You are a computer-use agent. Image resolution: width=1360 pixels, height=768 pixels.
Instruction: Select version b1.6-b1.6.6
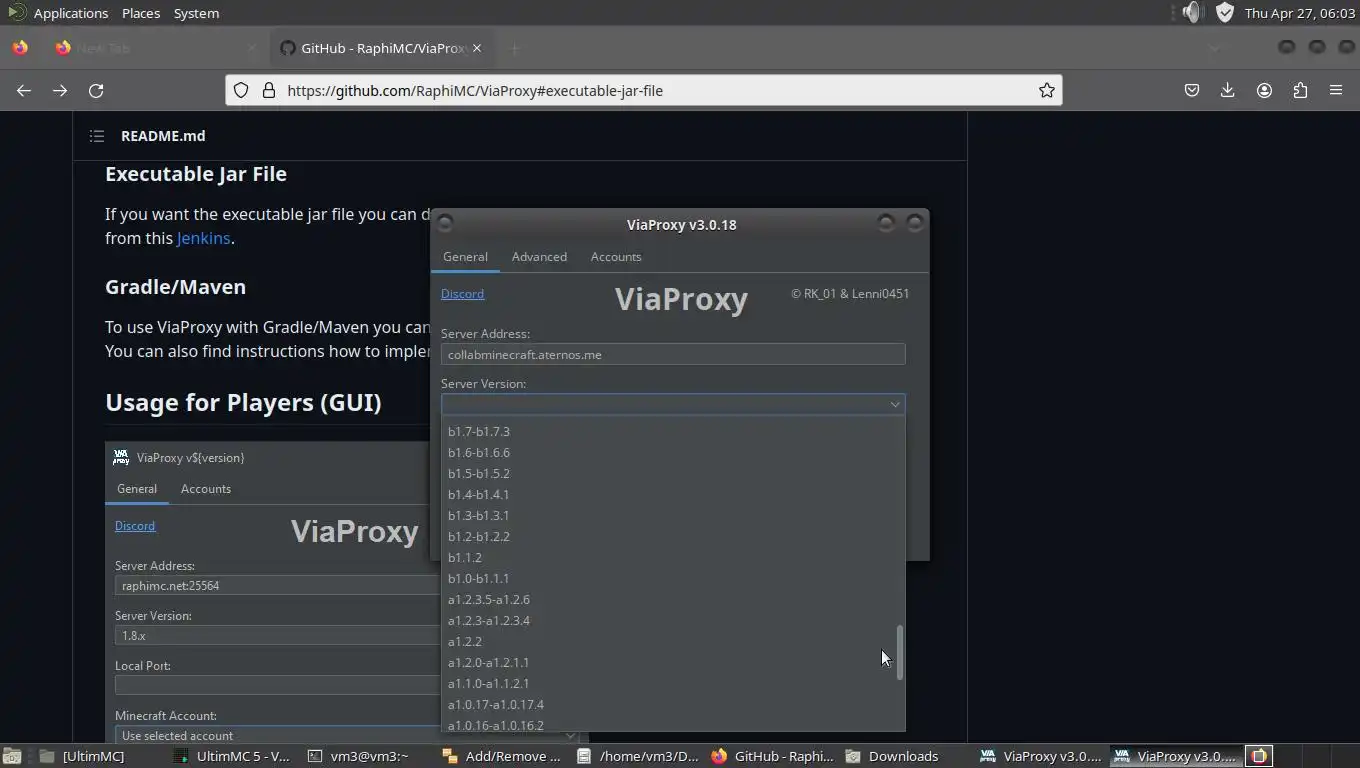tap(673, 453)
